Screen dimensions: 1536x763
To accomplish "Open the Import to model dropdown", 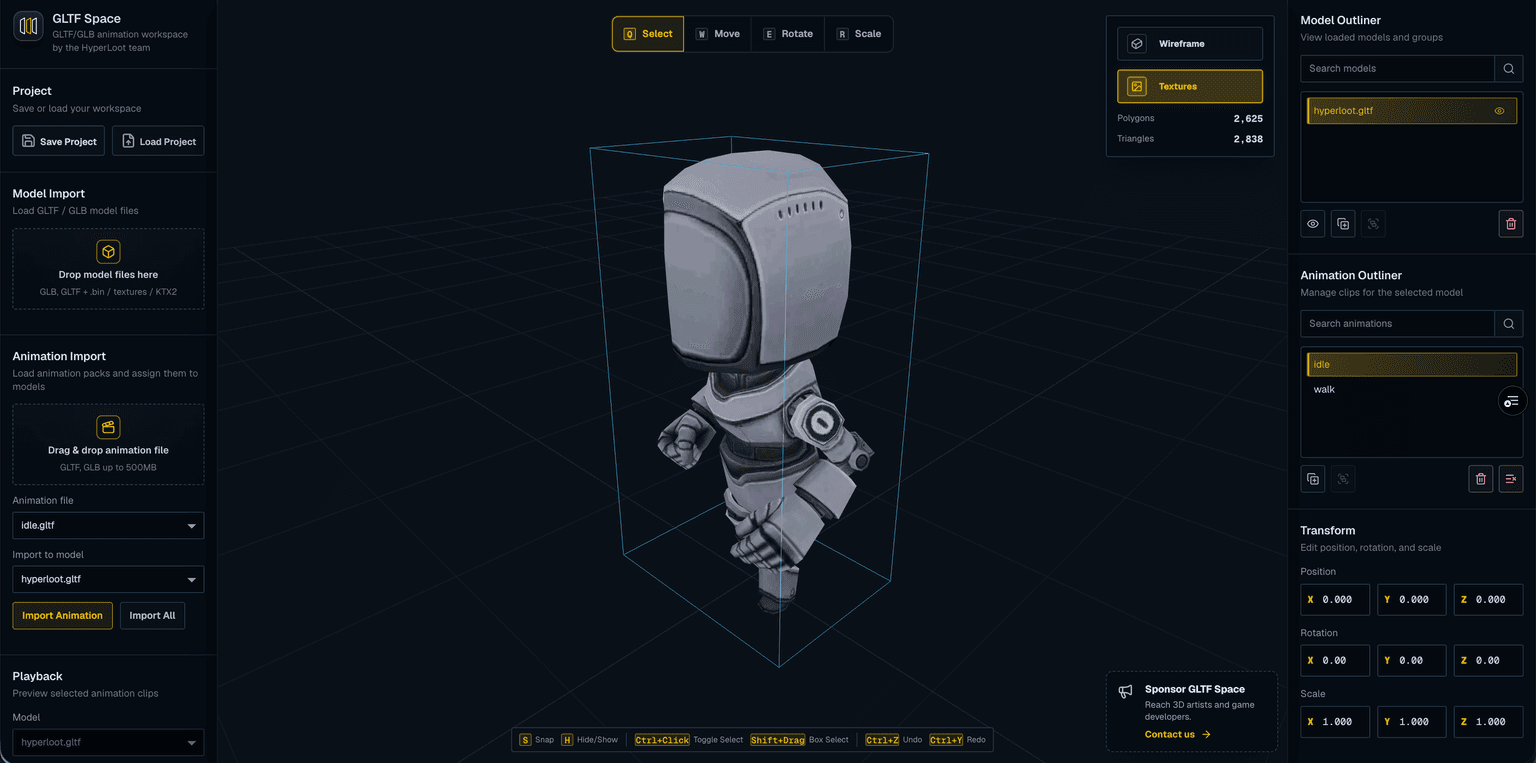I will click(x=108, y=579).
